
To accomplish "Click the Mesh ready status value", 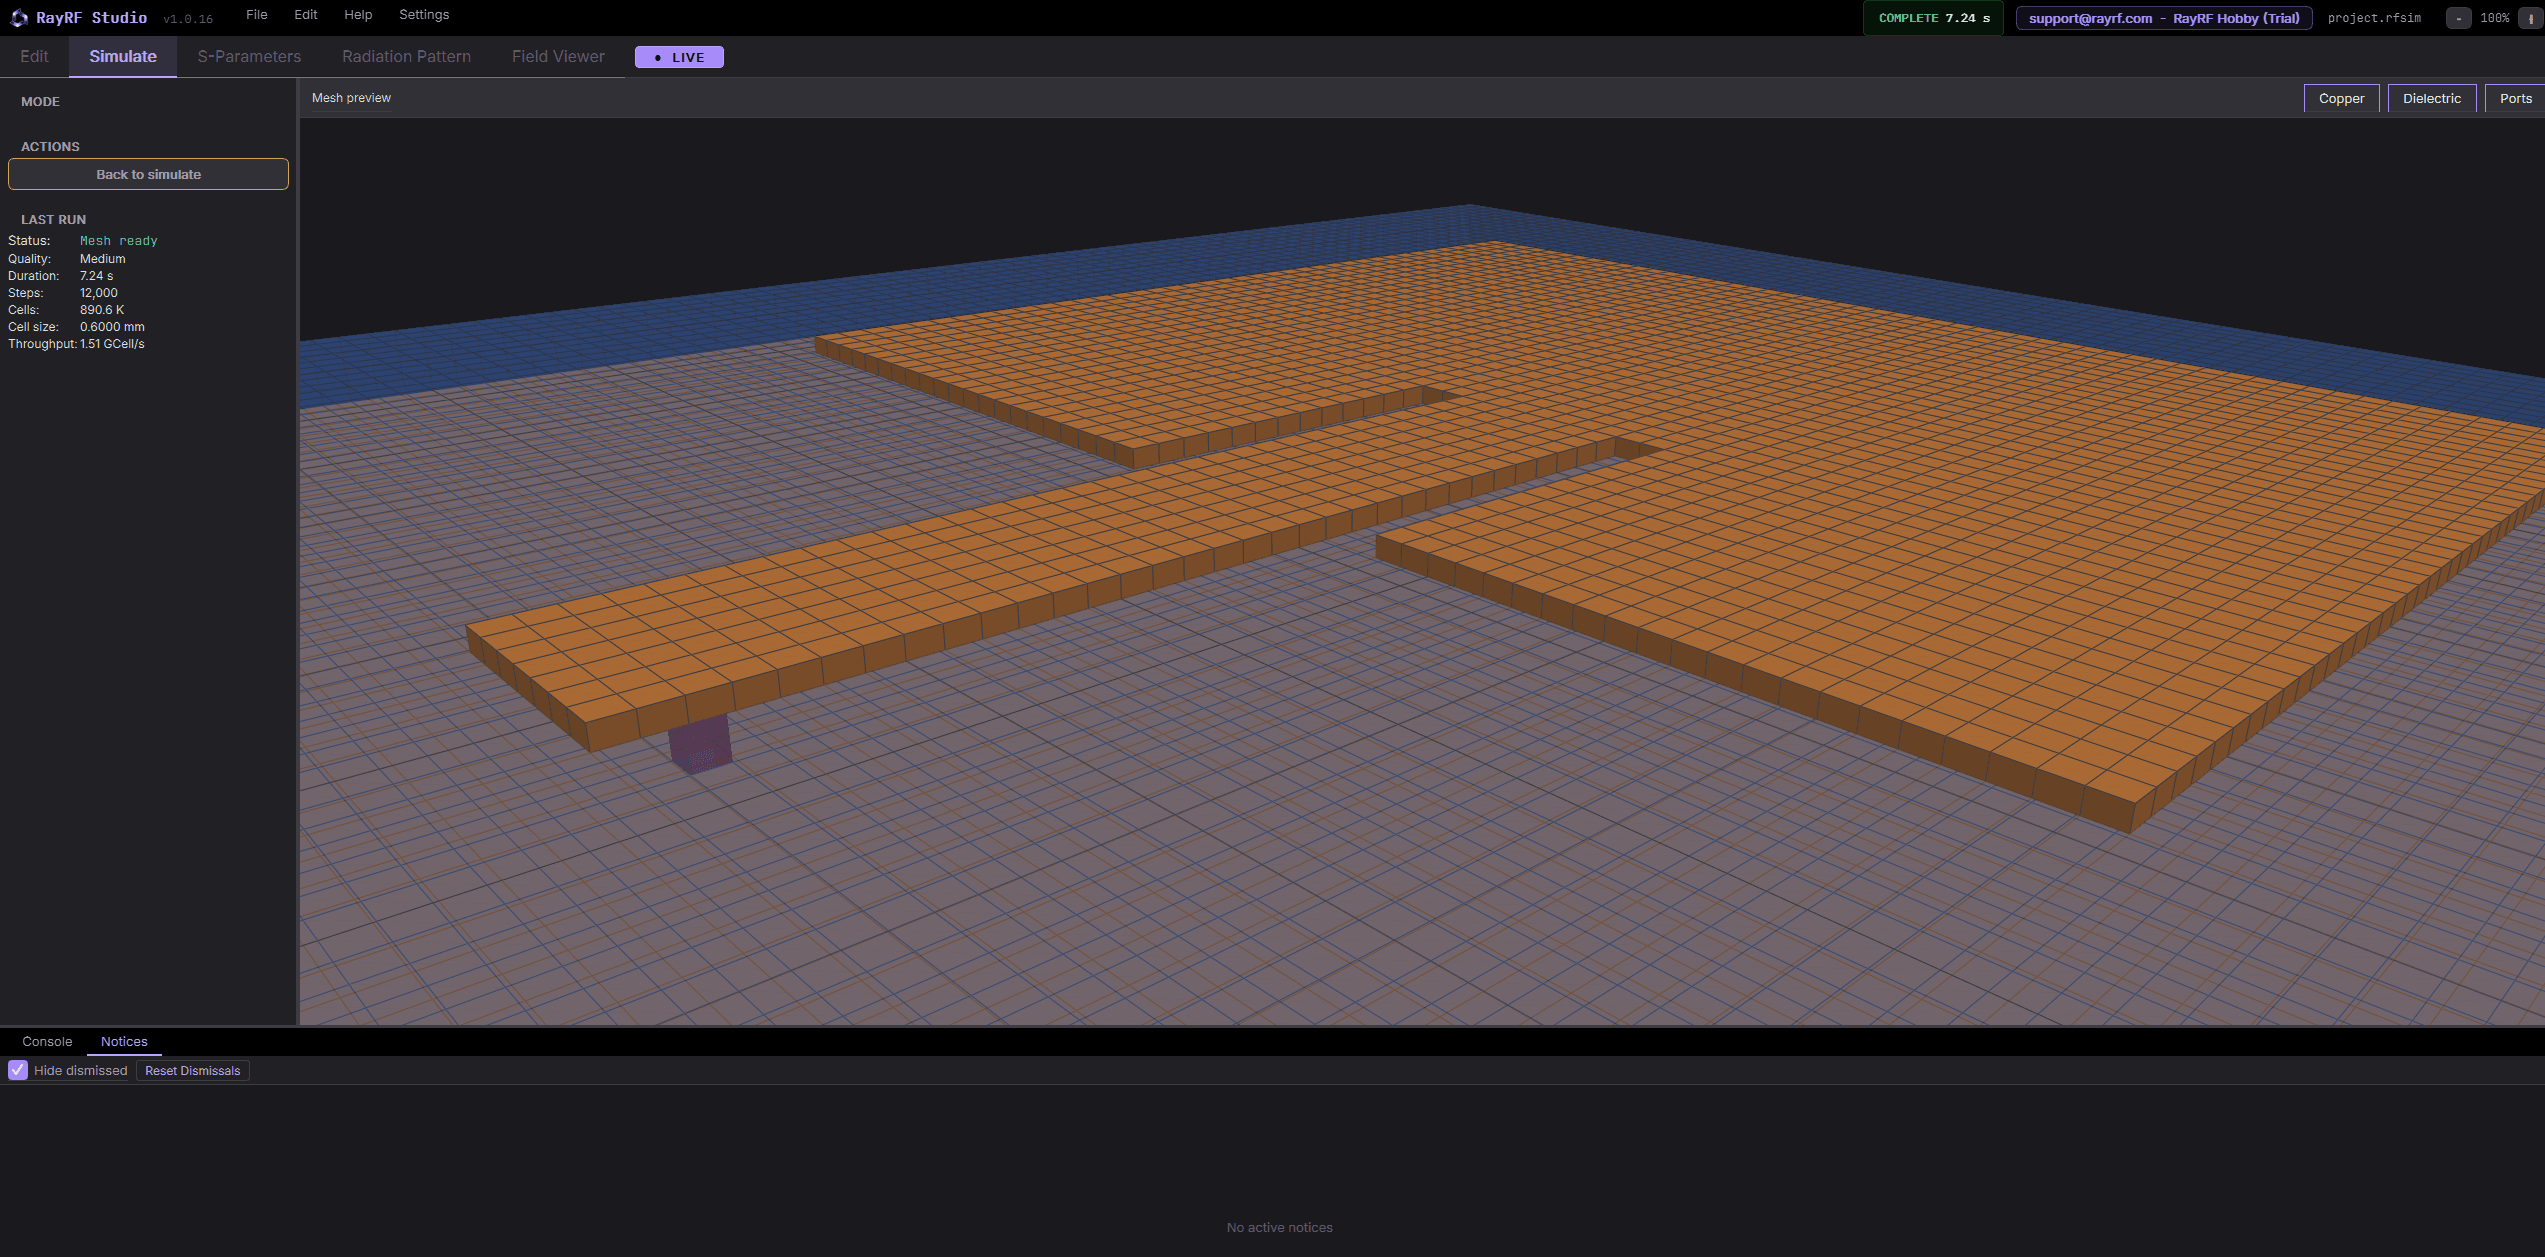I will [119, 241].
